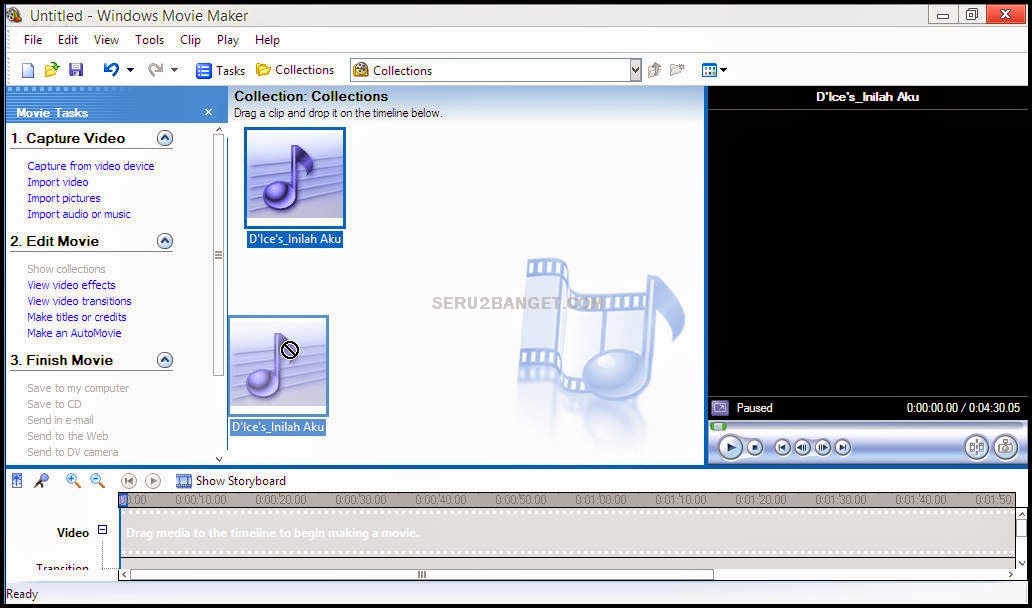1032x608 pixels.
Task: Play the clip in the preview monitor
Action: tap(730, 447)
